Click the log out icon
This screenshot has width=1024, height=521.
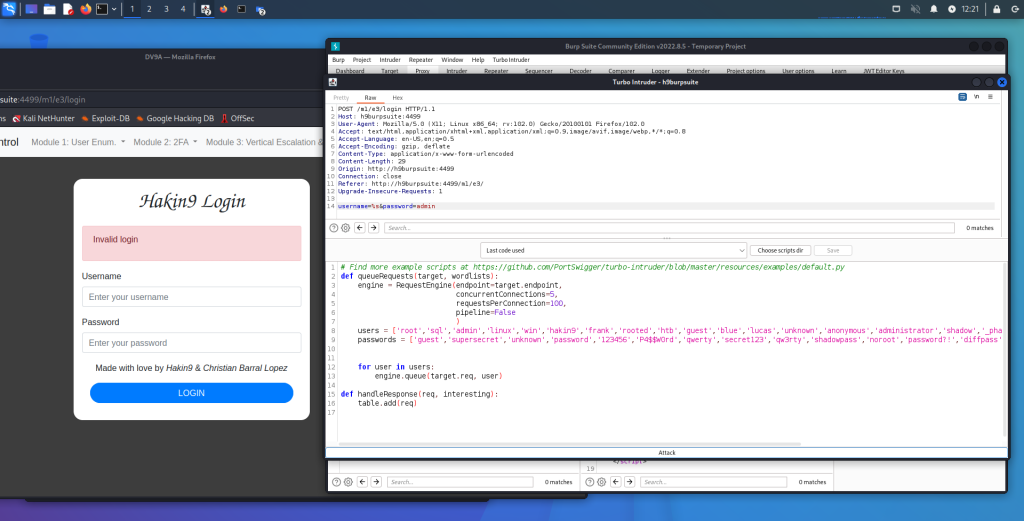pyautogui.click(x=1015, y=9)
